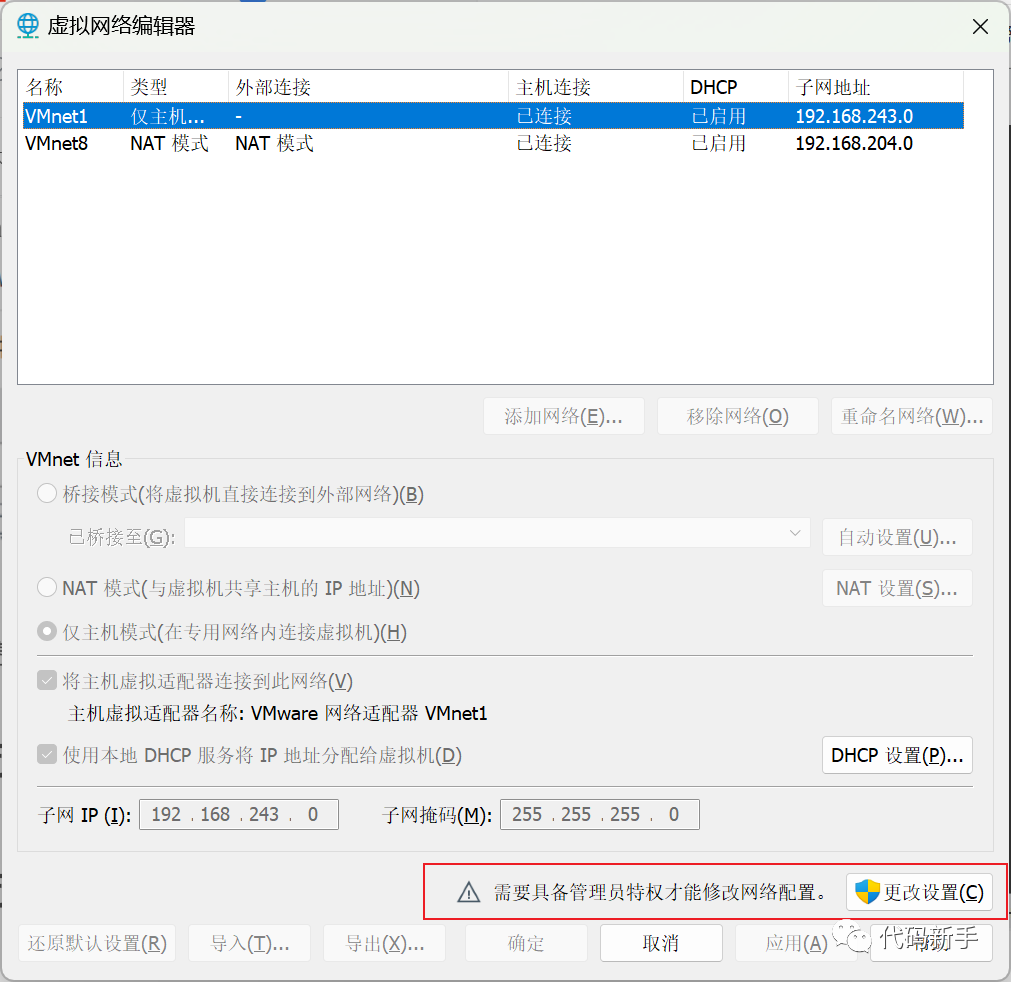The height and width of the screenshot is (982, 1011).
Task: Click the 主机连接 column header
Action: coord(596,87)
